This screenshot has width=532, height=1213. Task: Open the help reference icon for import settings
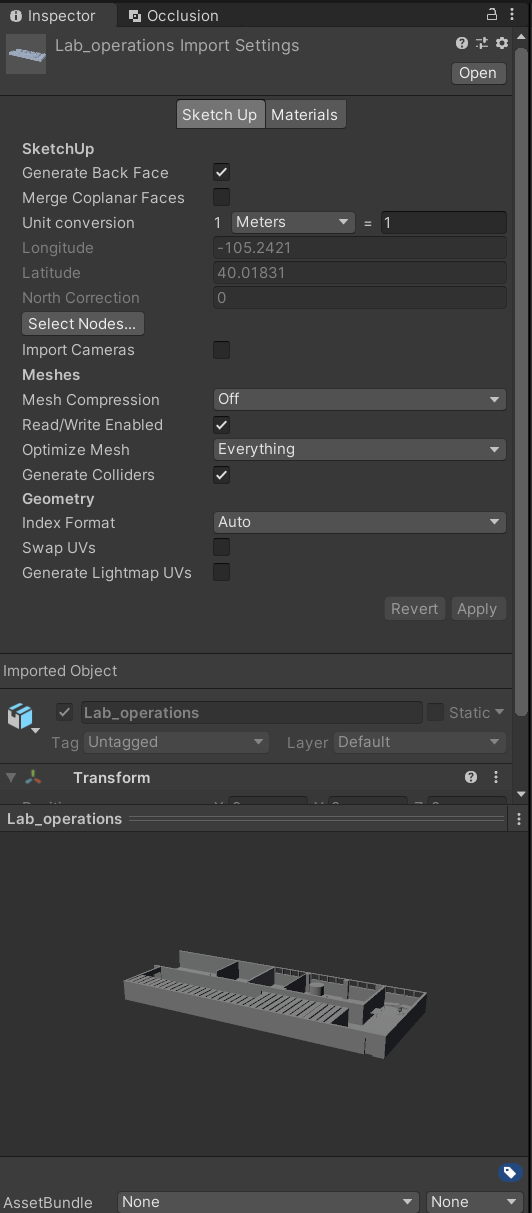pyautogui.click(x=461, y=43)
